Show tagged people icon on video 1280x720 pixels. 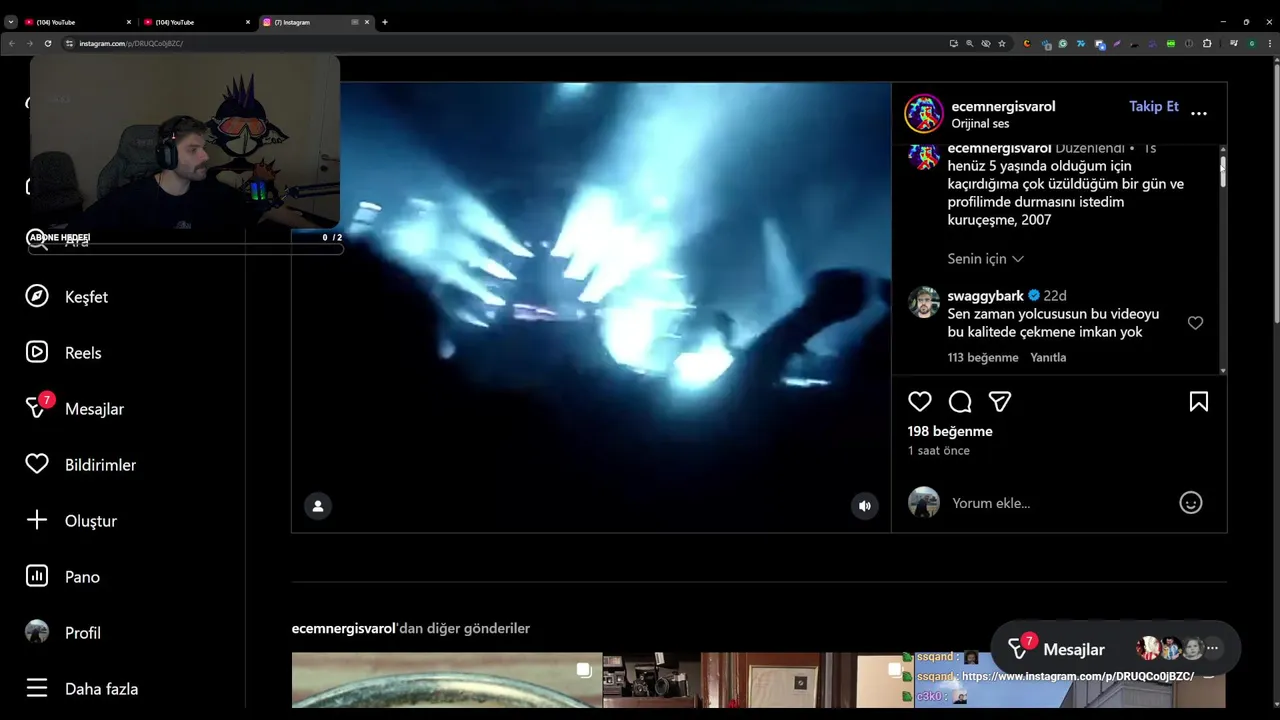318,506
